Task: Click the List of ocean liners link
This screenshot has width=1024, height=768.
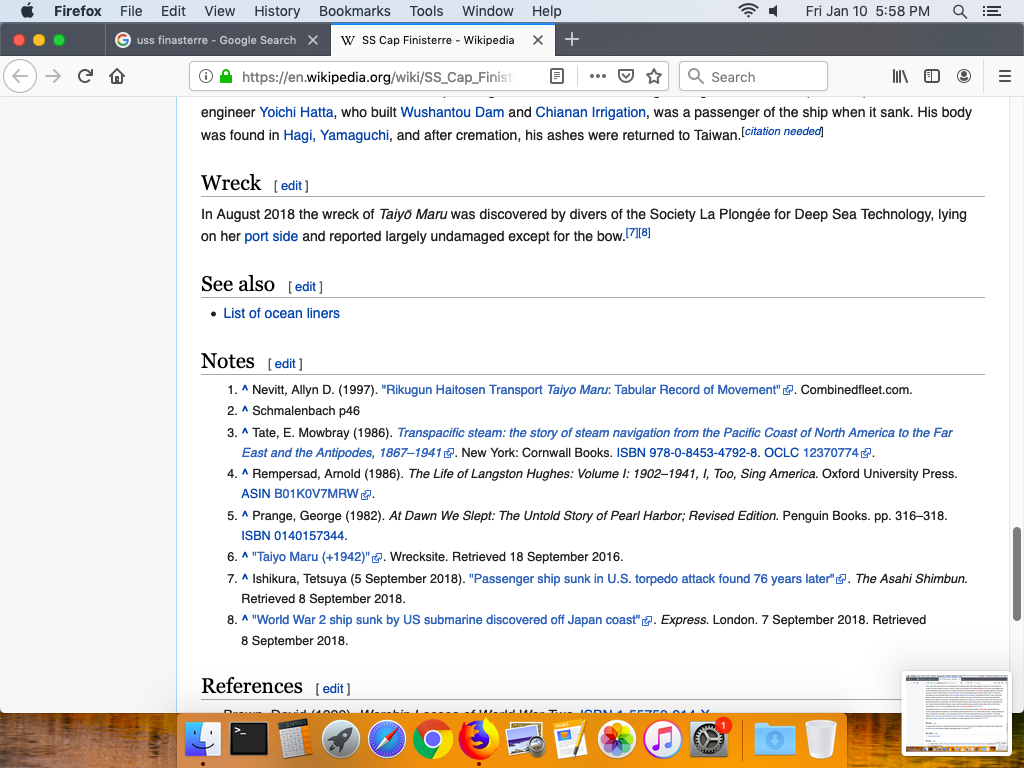Action: [x=281, y=313]
